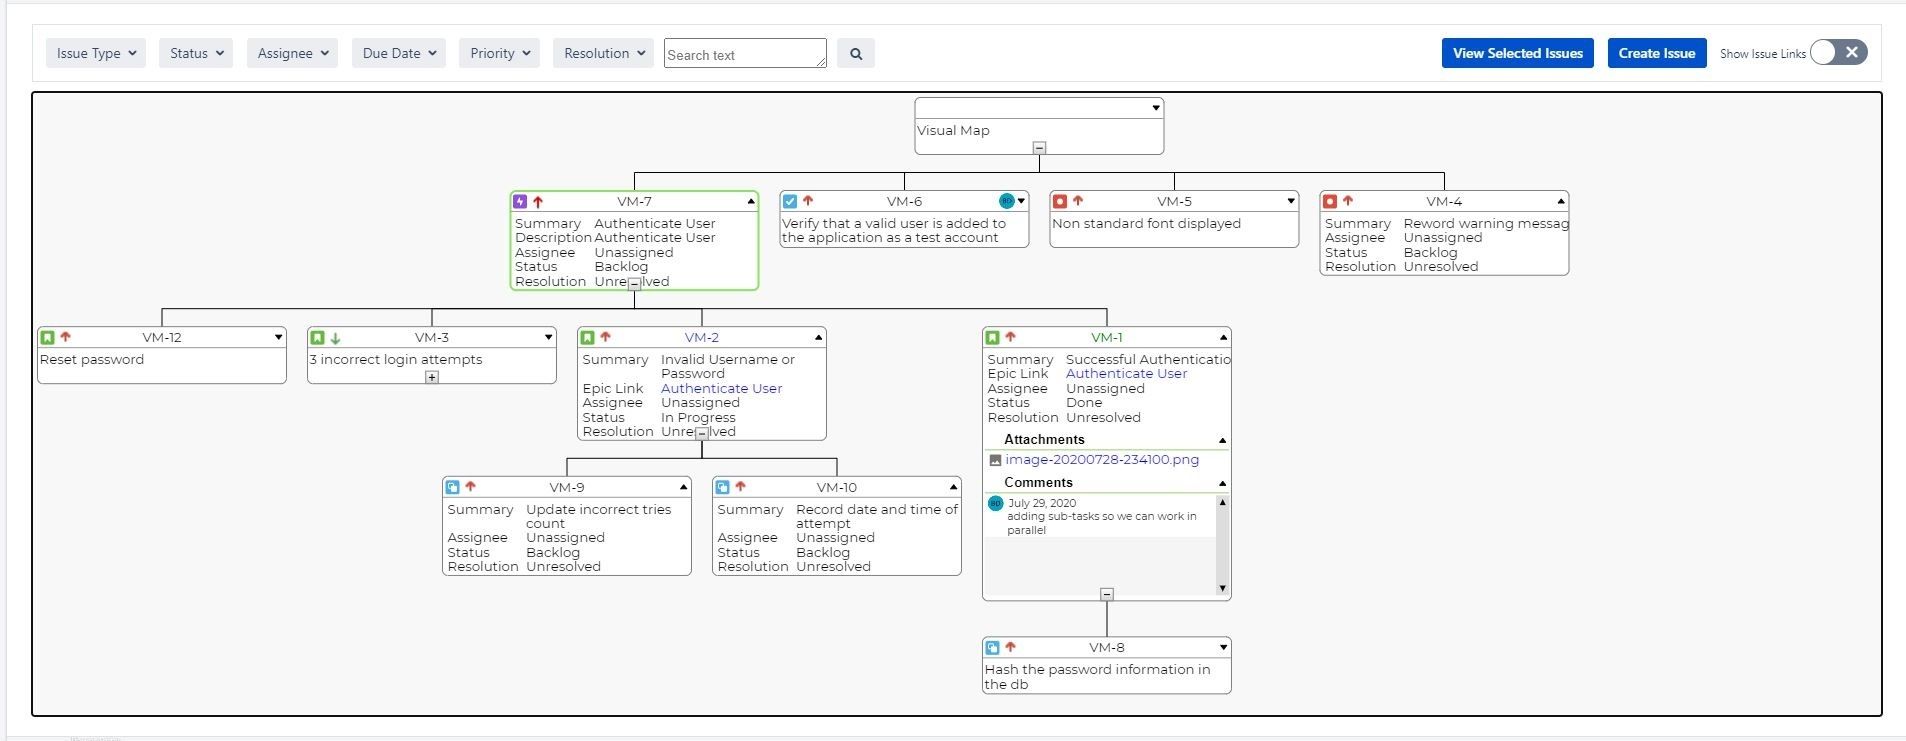1906x741 pixels.
Task: Click the Search text input field
Action: [x=745, y=54]
